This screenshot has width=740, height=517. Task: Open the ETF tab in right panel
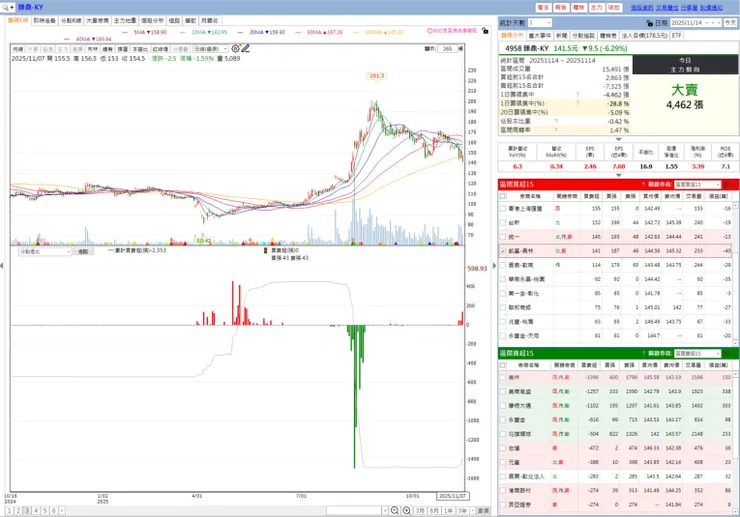[676, 35]
